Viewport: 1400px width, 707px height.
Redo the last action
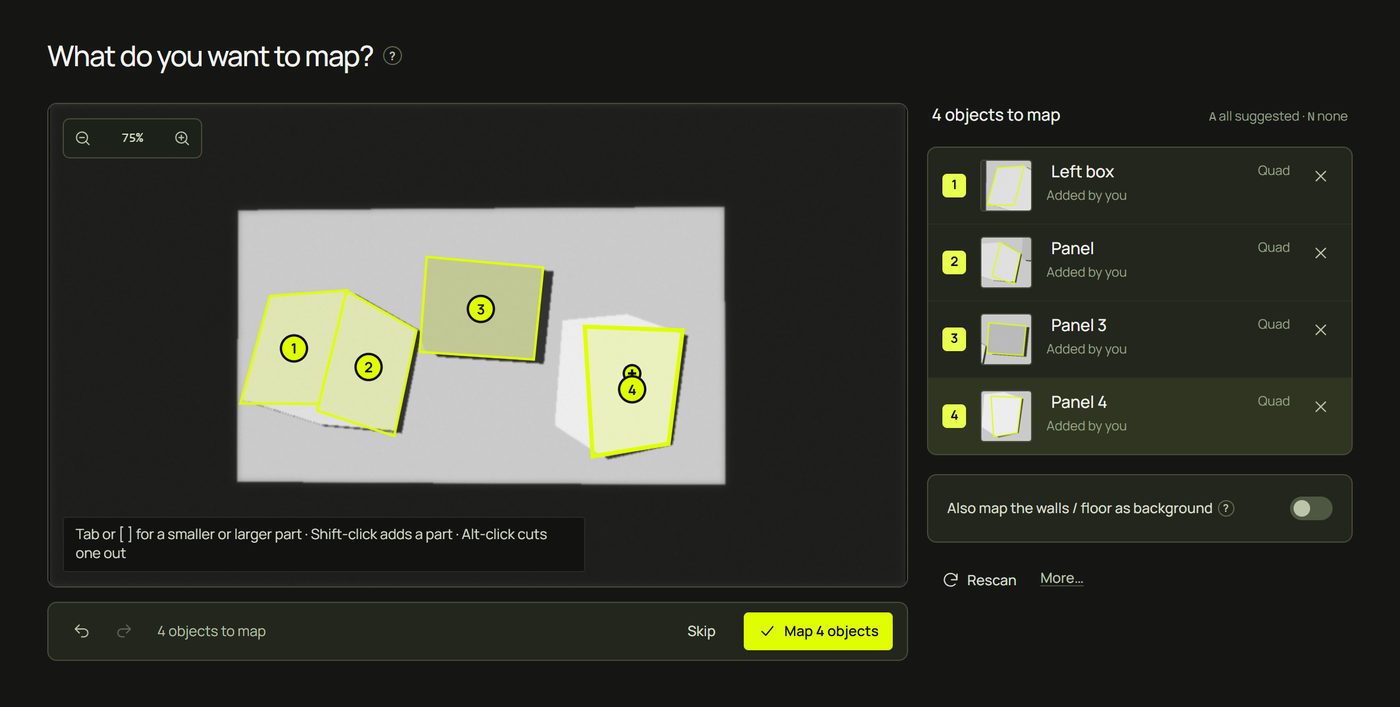pyautogui.click(x=124, y=631)
